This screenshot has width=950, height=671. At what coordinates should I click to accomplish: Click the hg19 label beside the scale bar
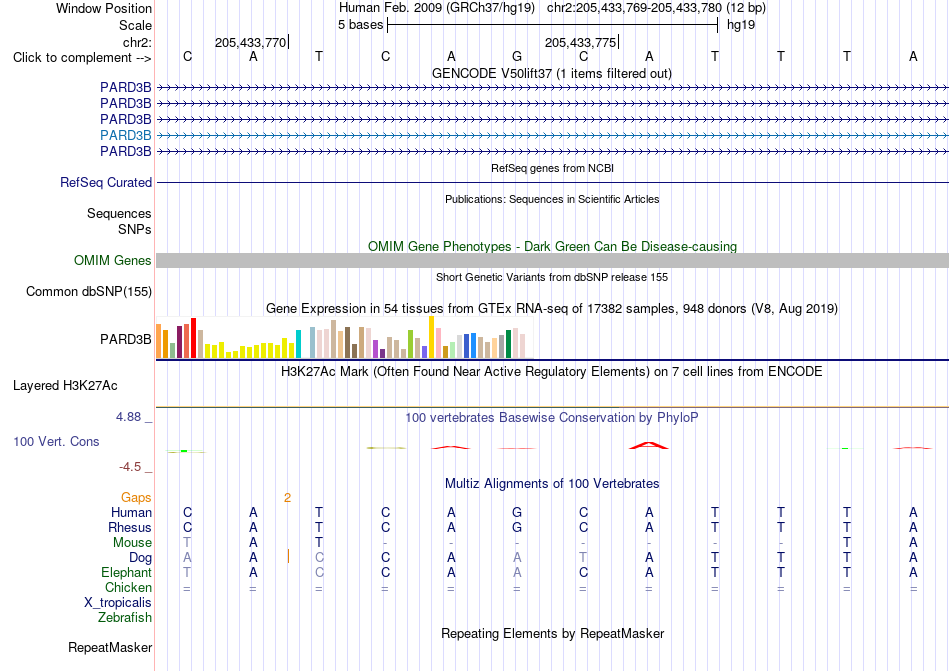coord(741,25)
